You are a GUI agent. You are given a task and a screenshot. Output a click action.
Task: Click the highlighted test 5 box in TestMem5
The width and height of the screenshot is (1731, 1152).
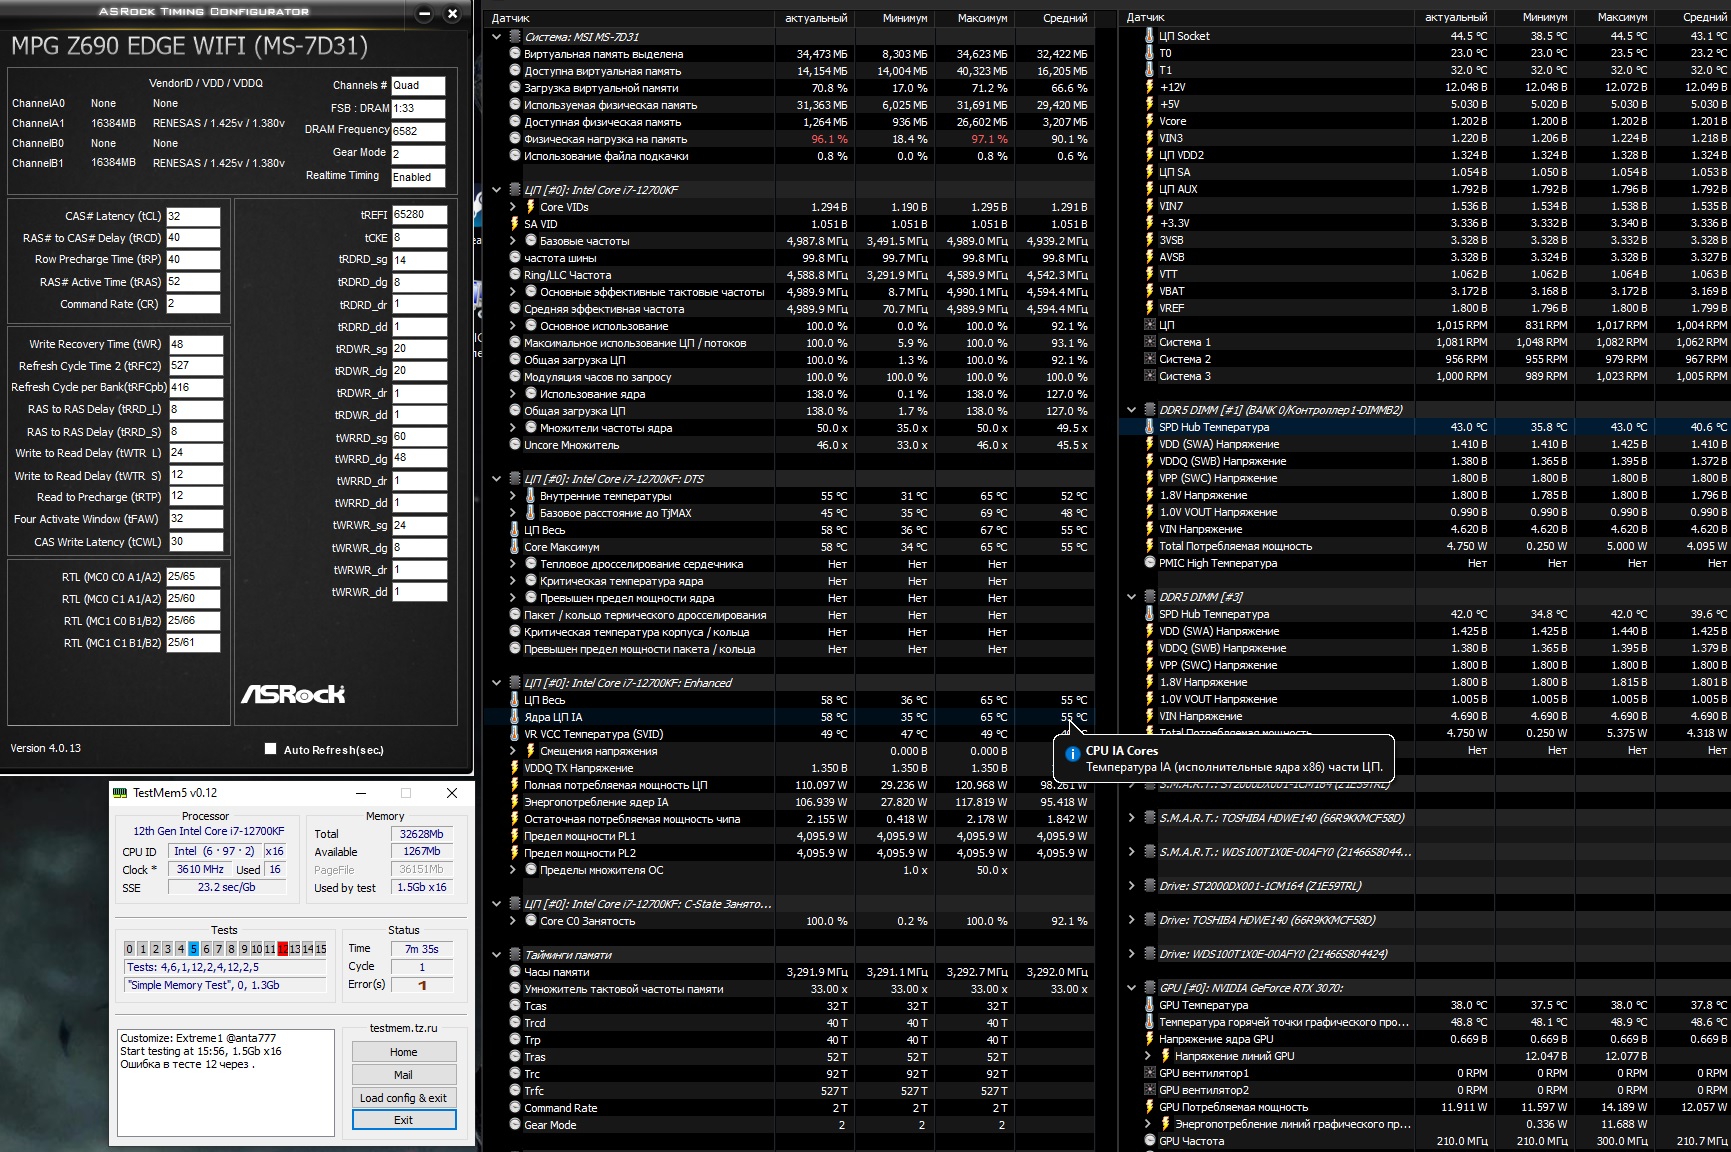(193, 949)
